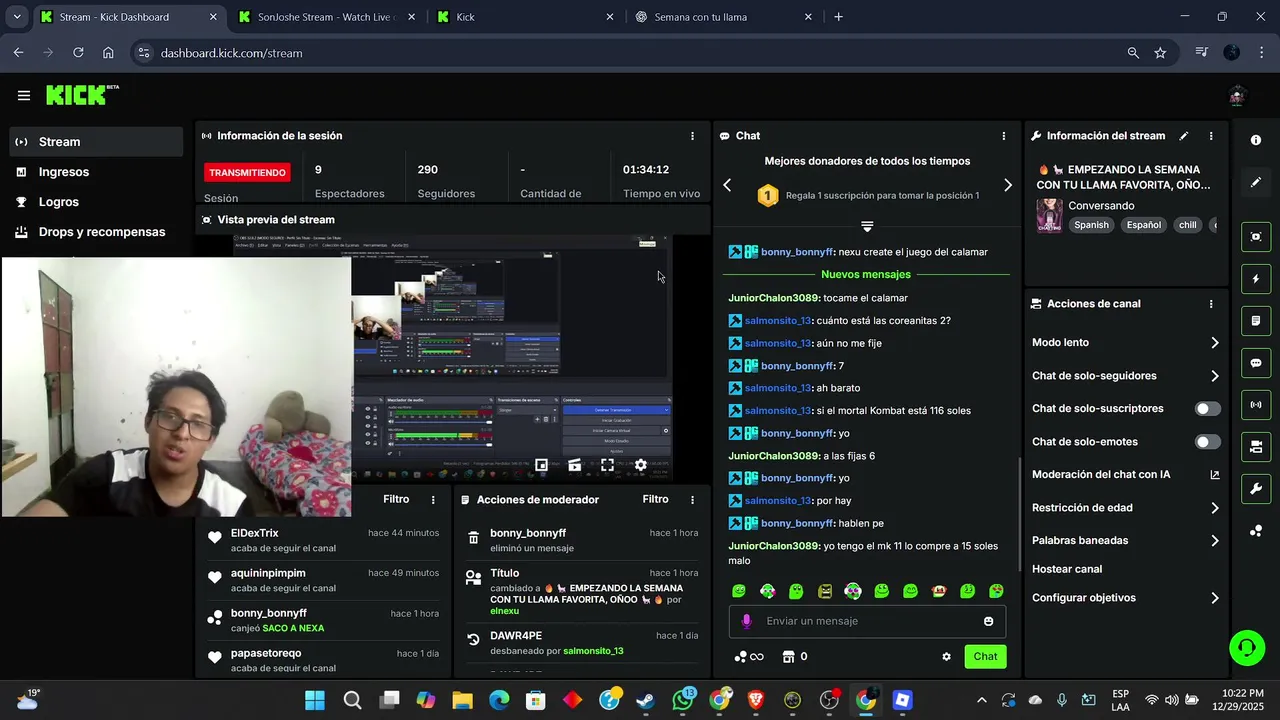Click the pencil edit icon in right sidebar
Screen dimensions: 1280x720
pos(1256,183)
